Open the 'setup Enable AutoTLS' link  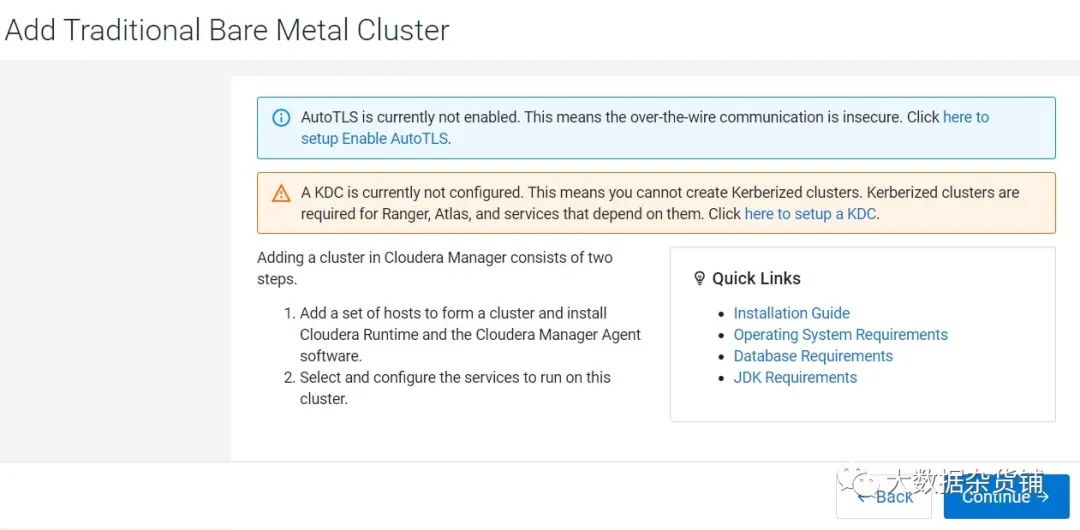[375, 139]
